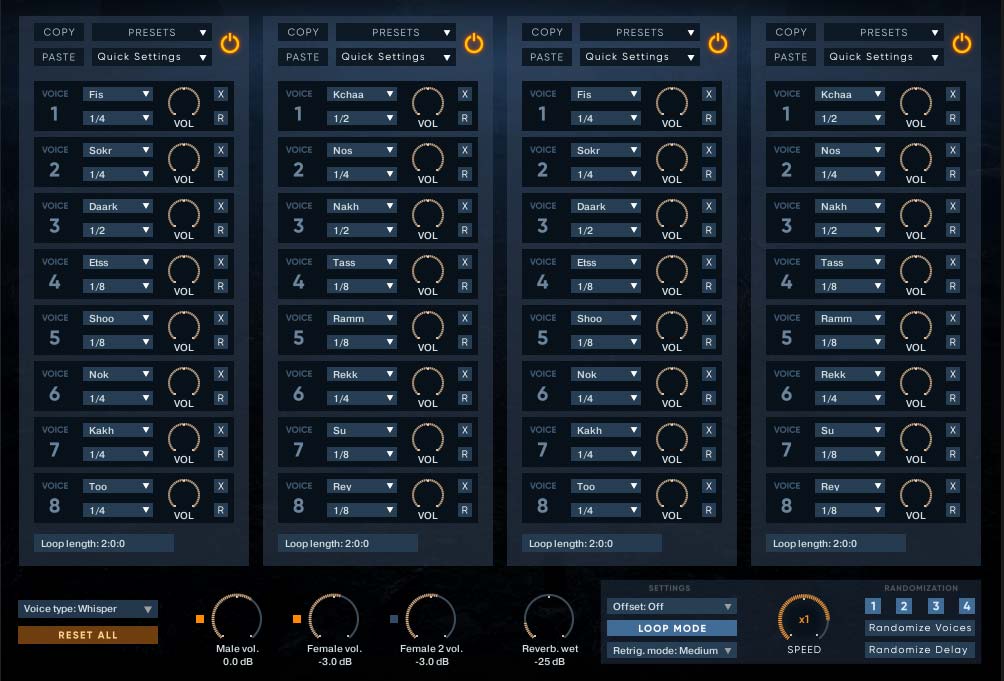Screen dimensions: 1004x681
Task: Open the Voice type: Whisper dropdown
Action: (x=87, y=608)
